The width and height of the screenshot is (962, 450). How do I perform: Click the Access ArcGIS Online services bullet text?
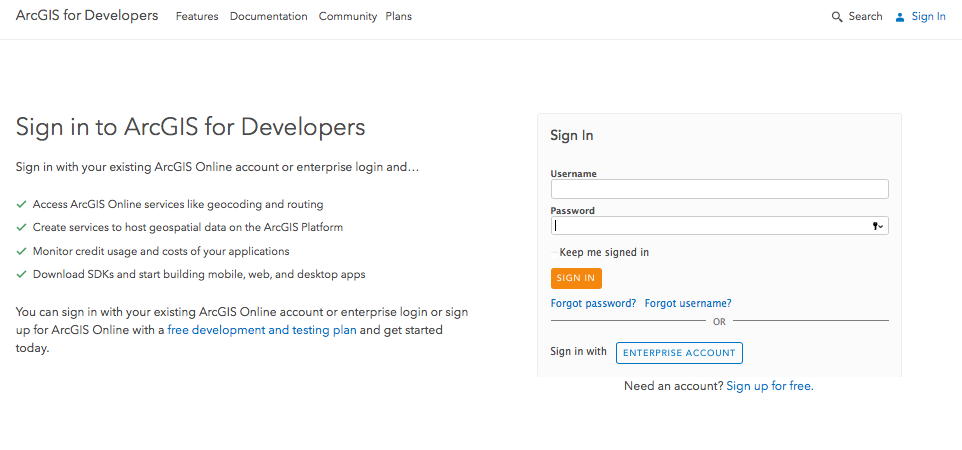[x=178, y=204]
